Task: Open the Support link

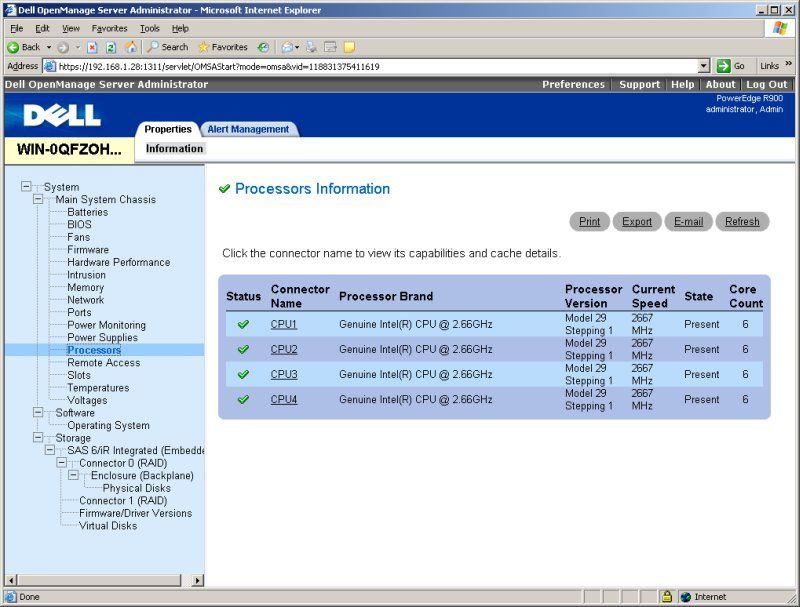Action: [639, 85]
